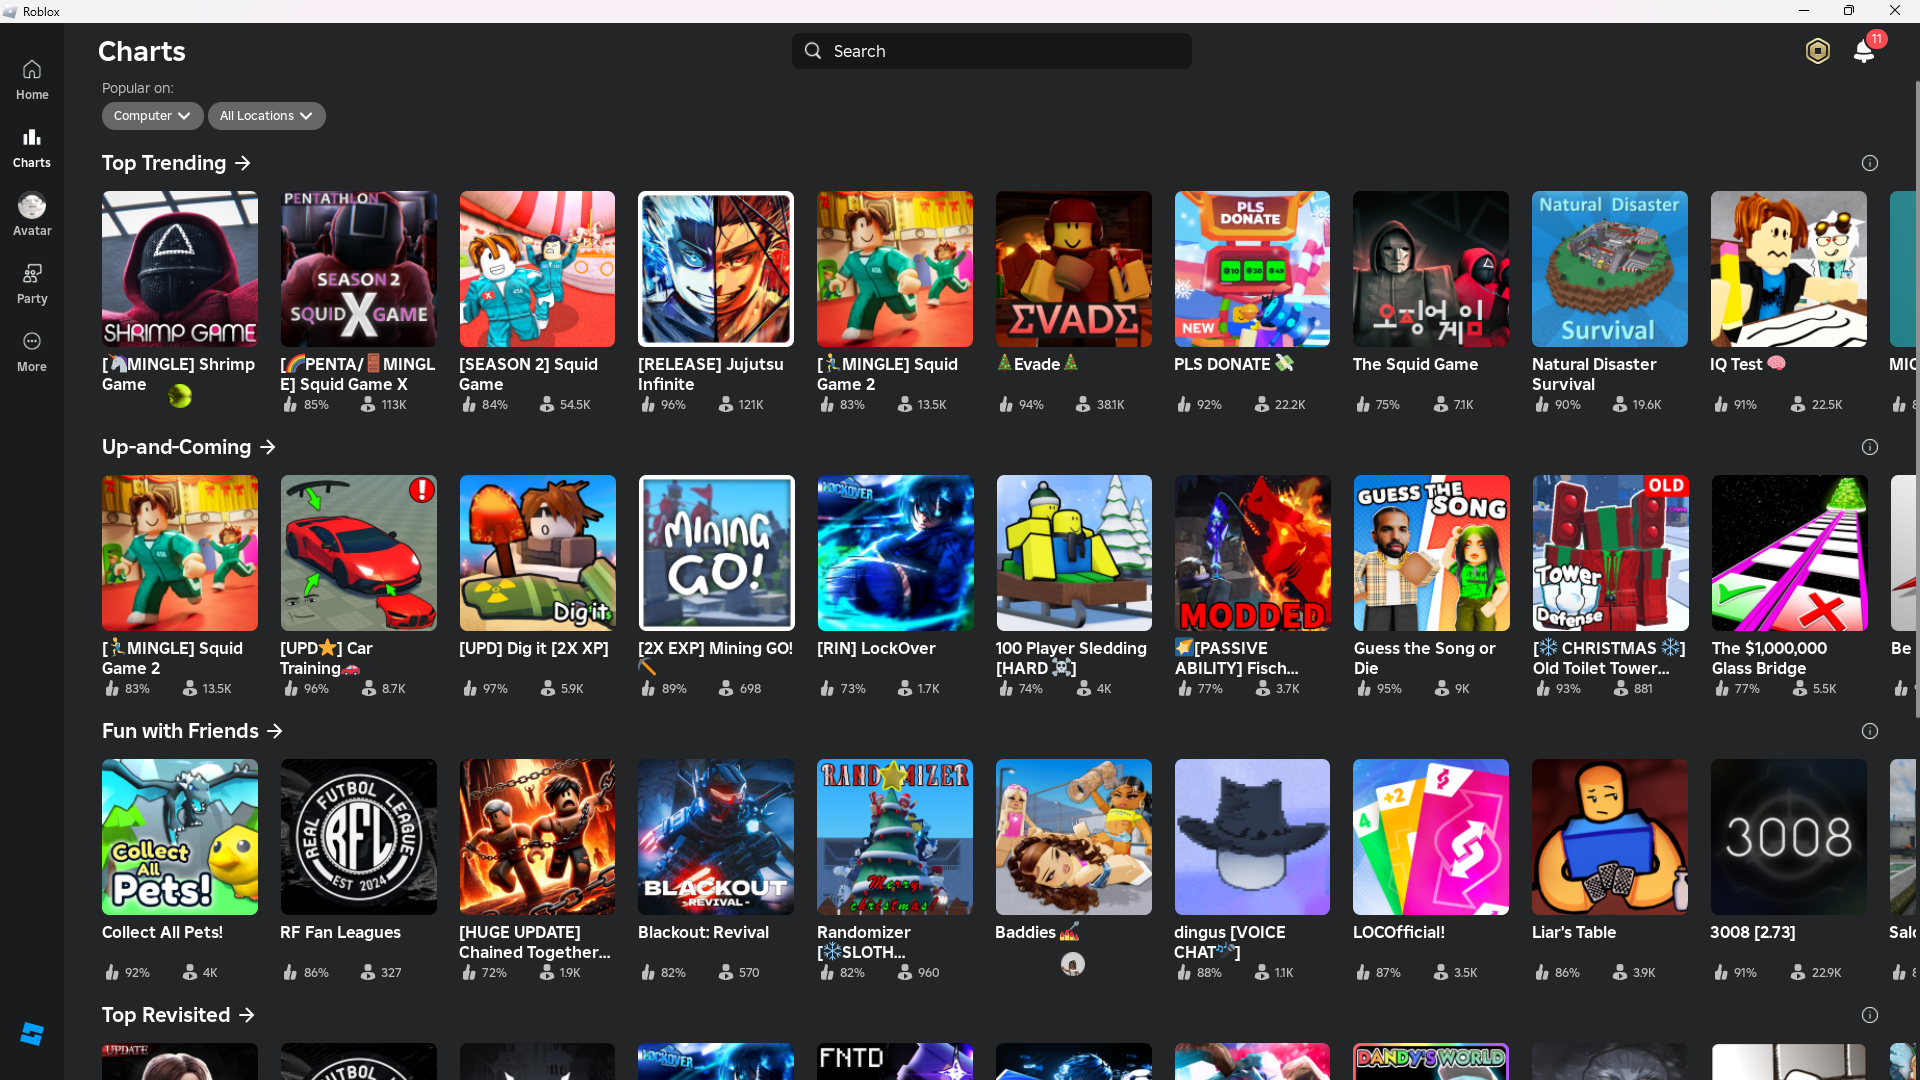Open Party in the sidebar

32,283
